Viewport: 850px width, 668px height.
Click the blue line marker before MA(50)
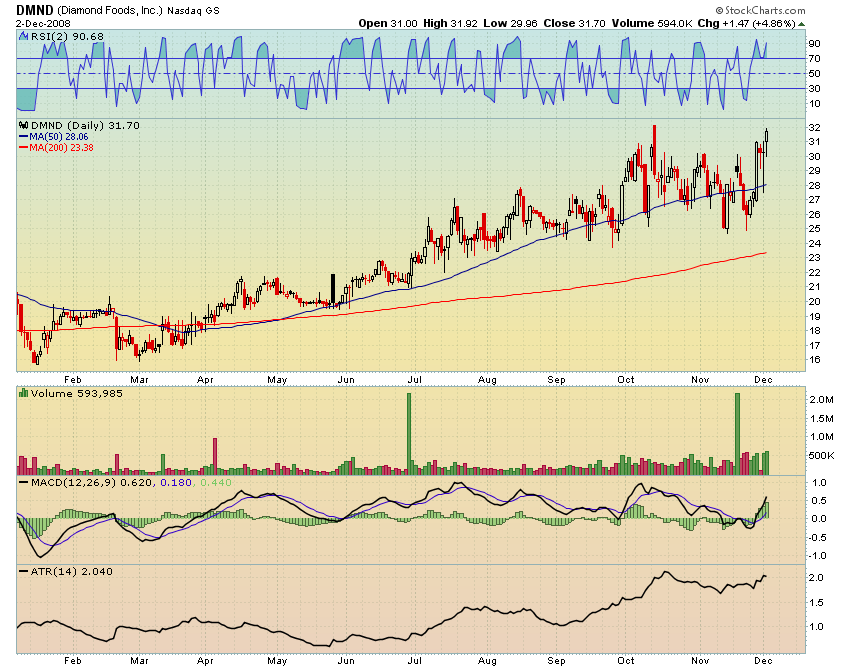pos(23,137)
